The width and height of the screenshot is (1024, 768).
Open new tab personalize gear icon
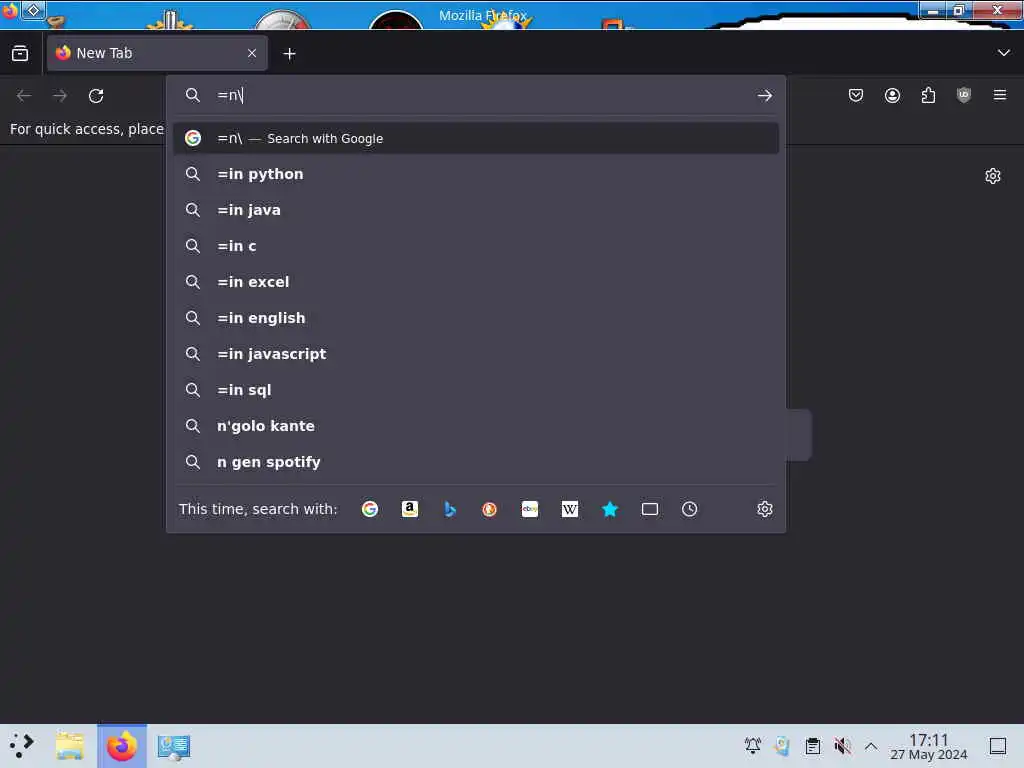[x=993, y=176]
